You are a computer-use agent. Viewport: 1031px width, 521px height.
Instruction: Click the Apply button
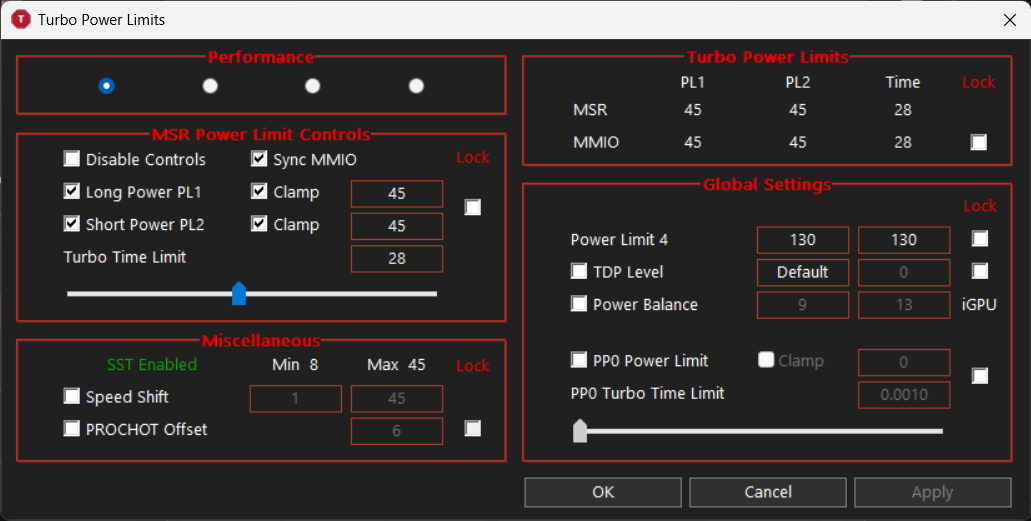932,492
